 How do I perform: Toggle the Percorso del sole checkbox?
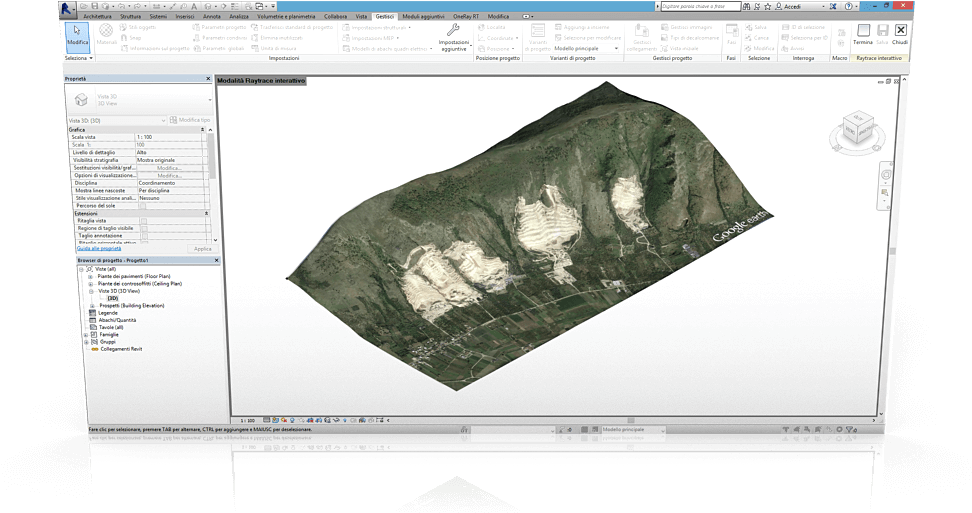(x=143, y=206)
